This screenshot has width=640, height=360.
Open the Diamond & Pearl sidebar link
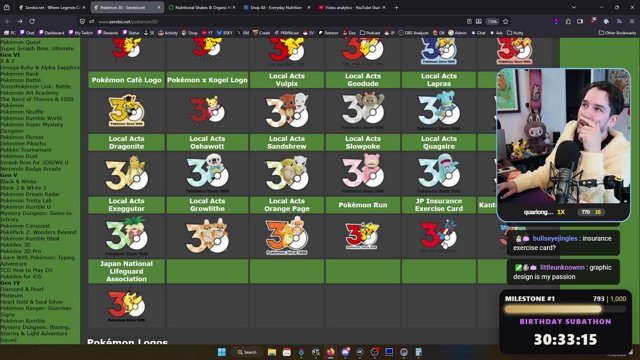[x=22, y=289]
